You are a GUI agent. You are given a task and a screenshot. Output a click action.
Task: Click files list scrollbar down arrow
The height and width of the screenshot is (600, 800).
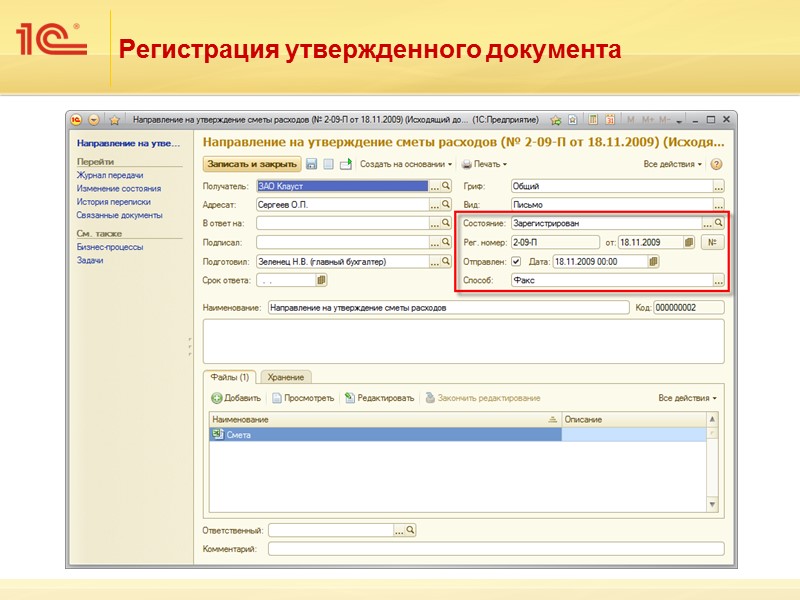[712, 505]
